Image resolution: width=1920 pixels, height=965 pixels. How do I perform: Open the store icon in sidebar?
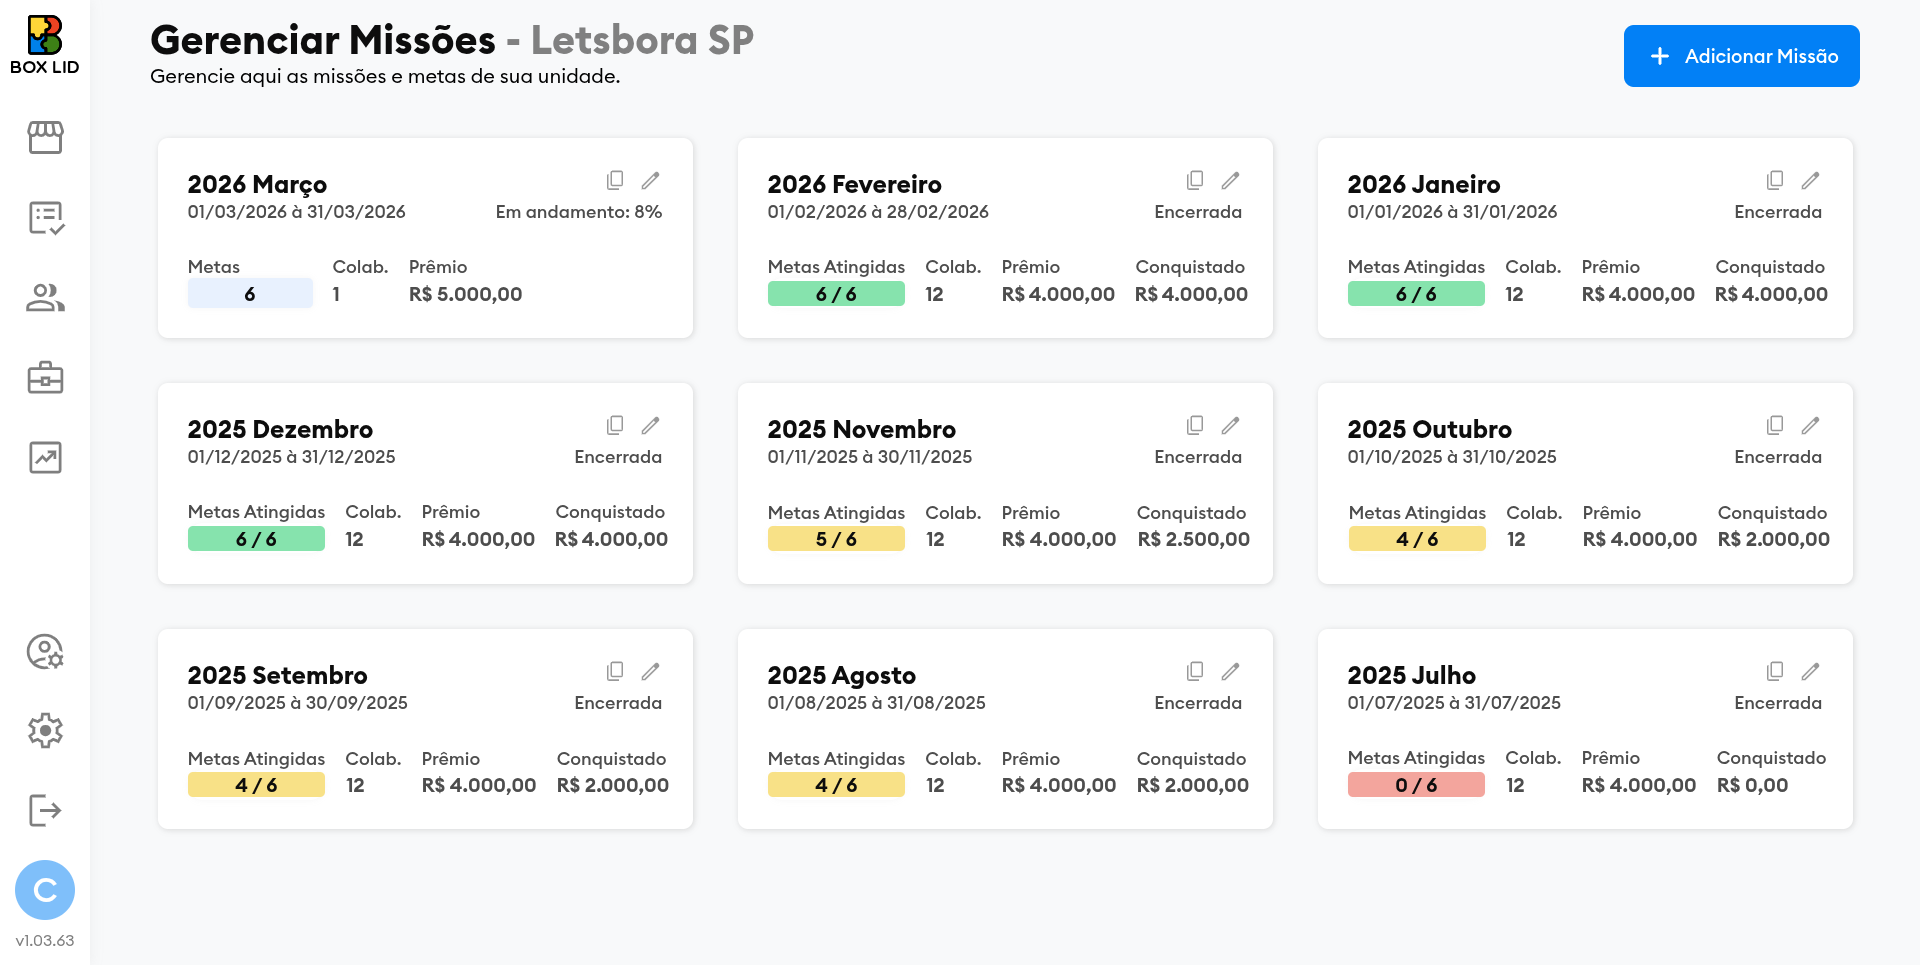coord(45,137)
